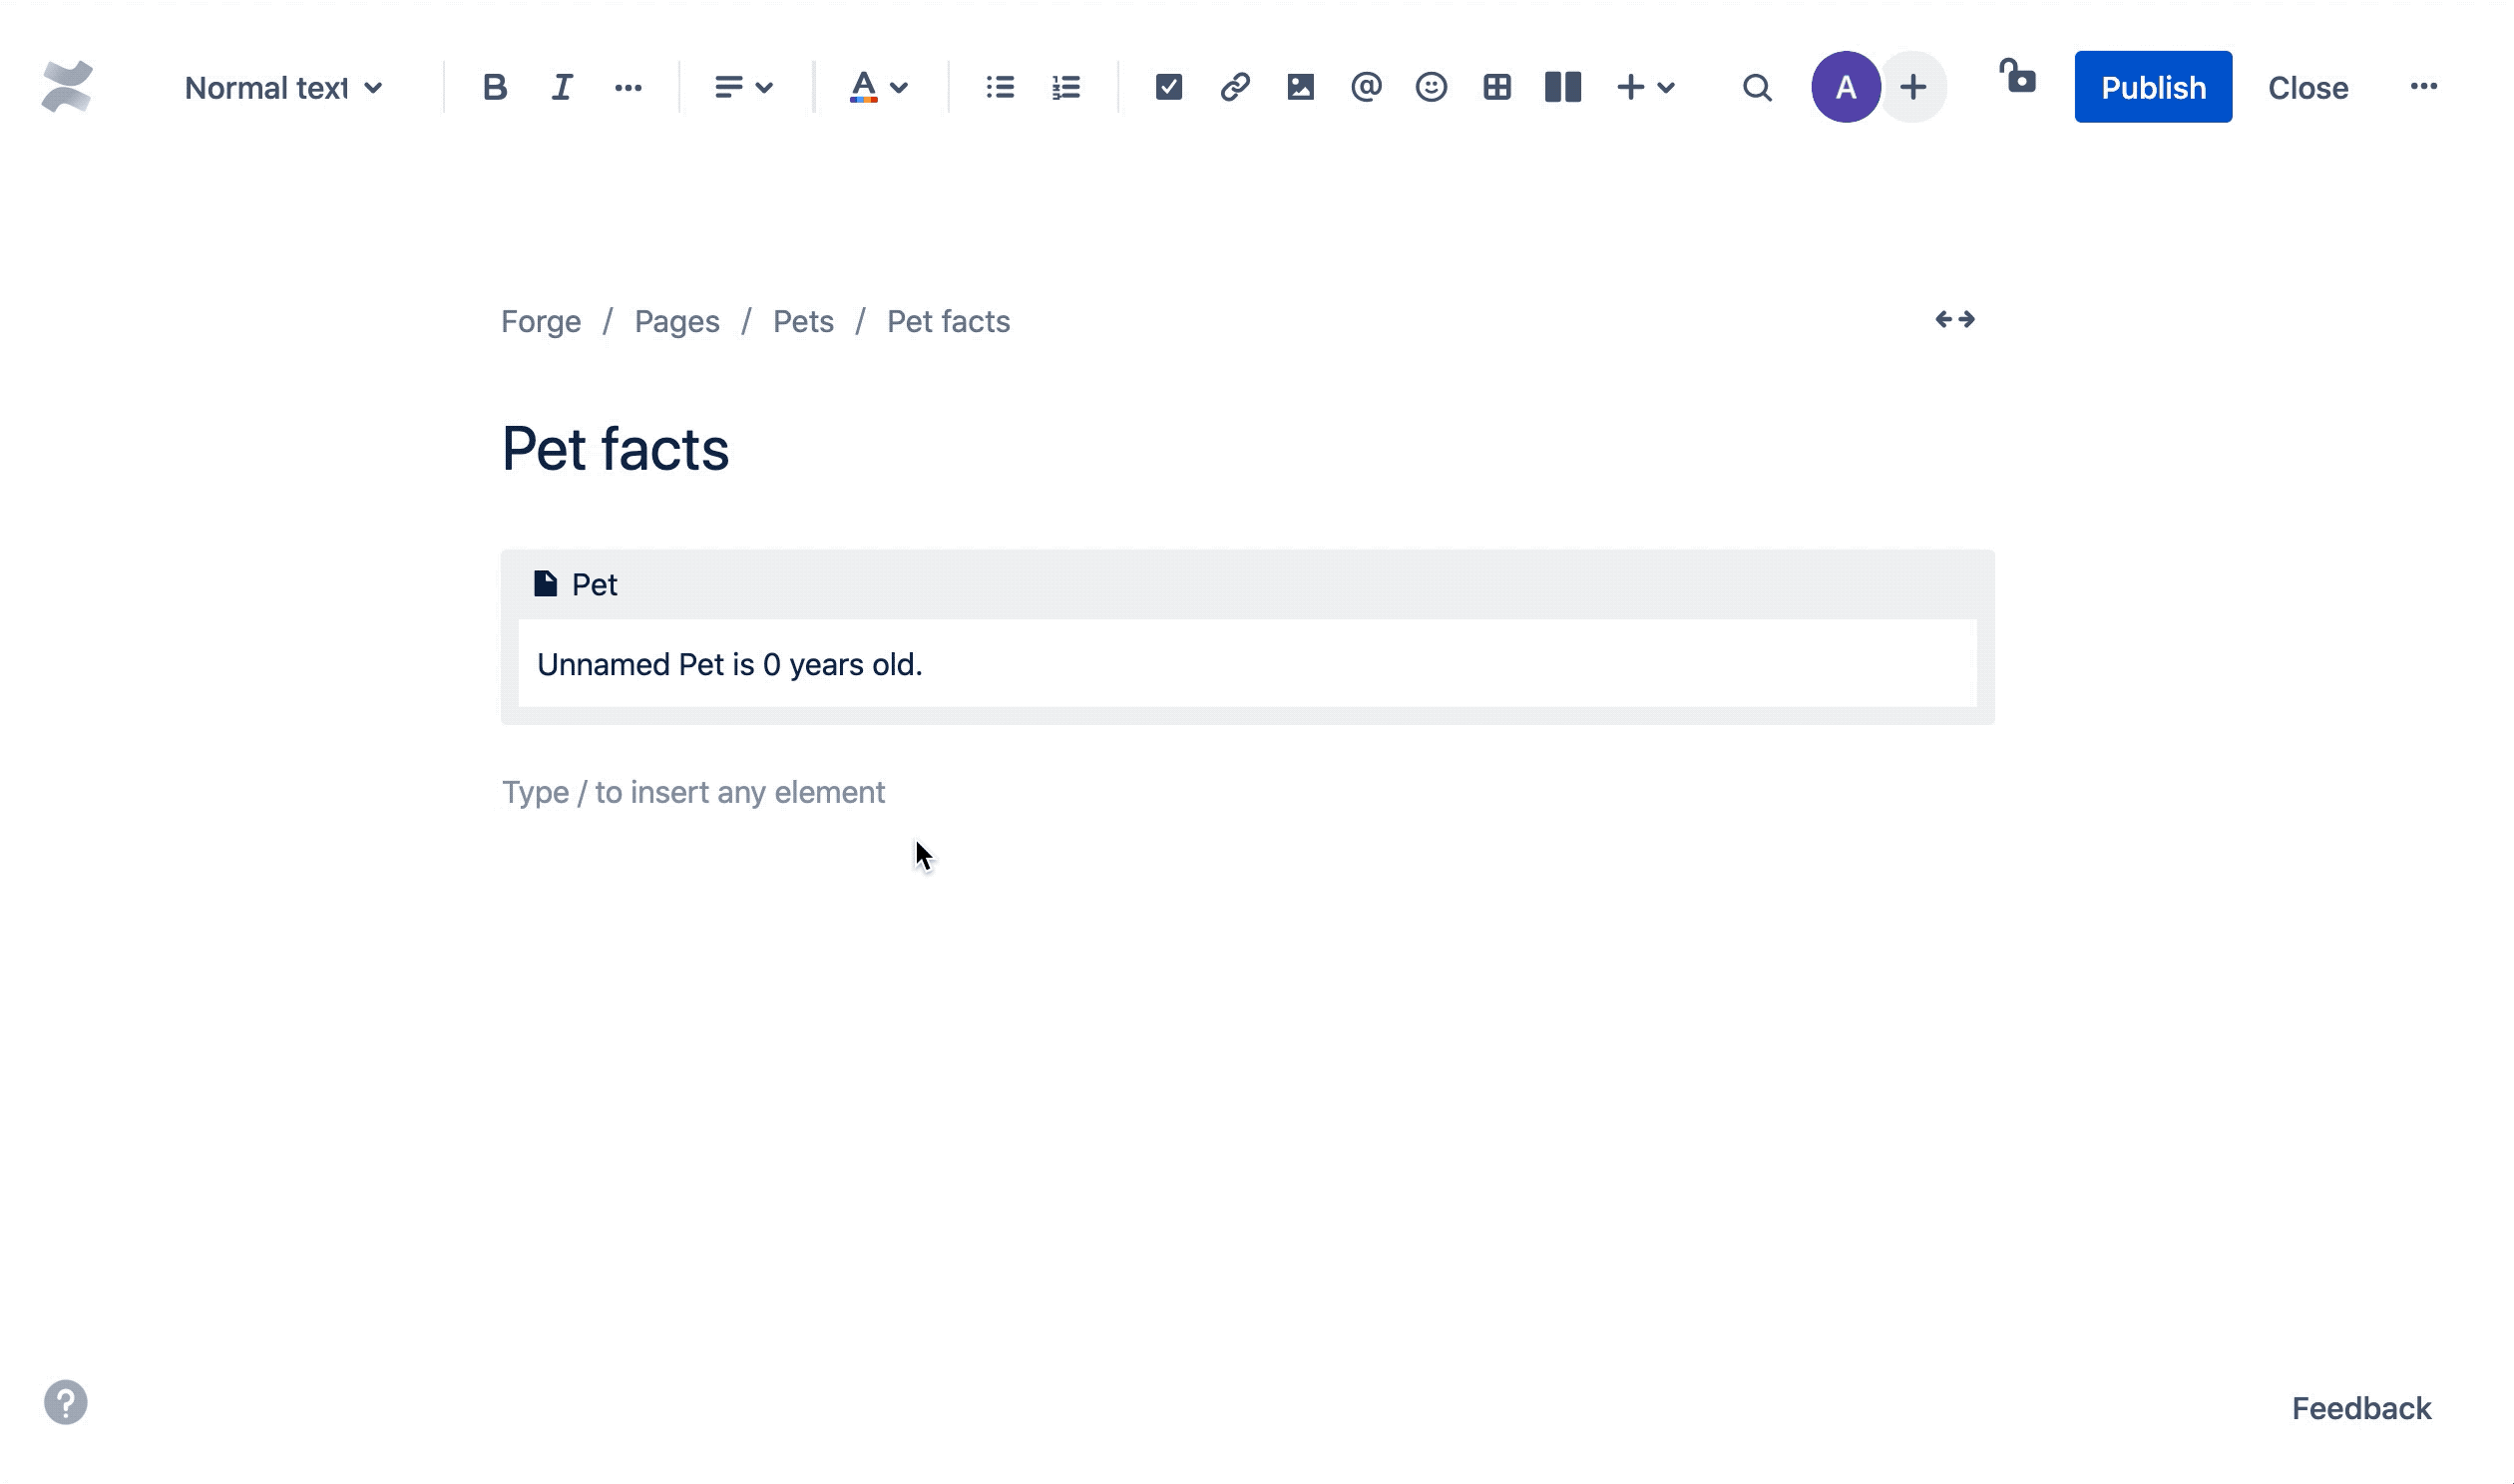
Task: Navigate to the Pets breadcrumb
Action: click(x=803, y=321)
